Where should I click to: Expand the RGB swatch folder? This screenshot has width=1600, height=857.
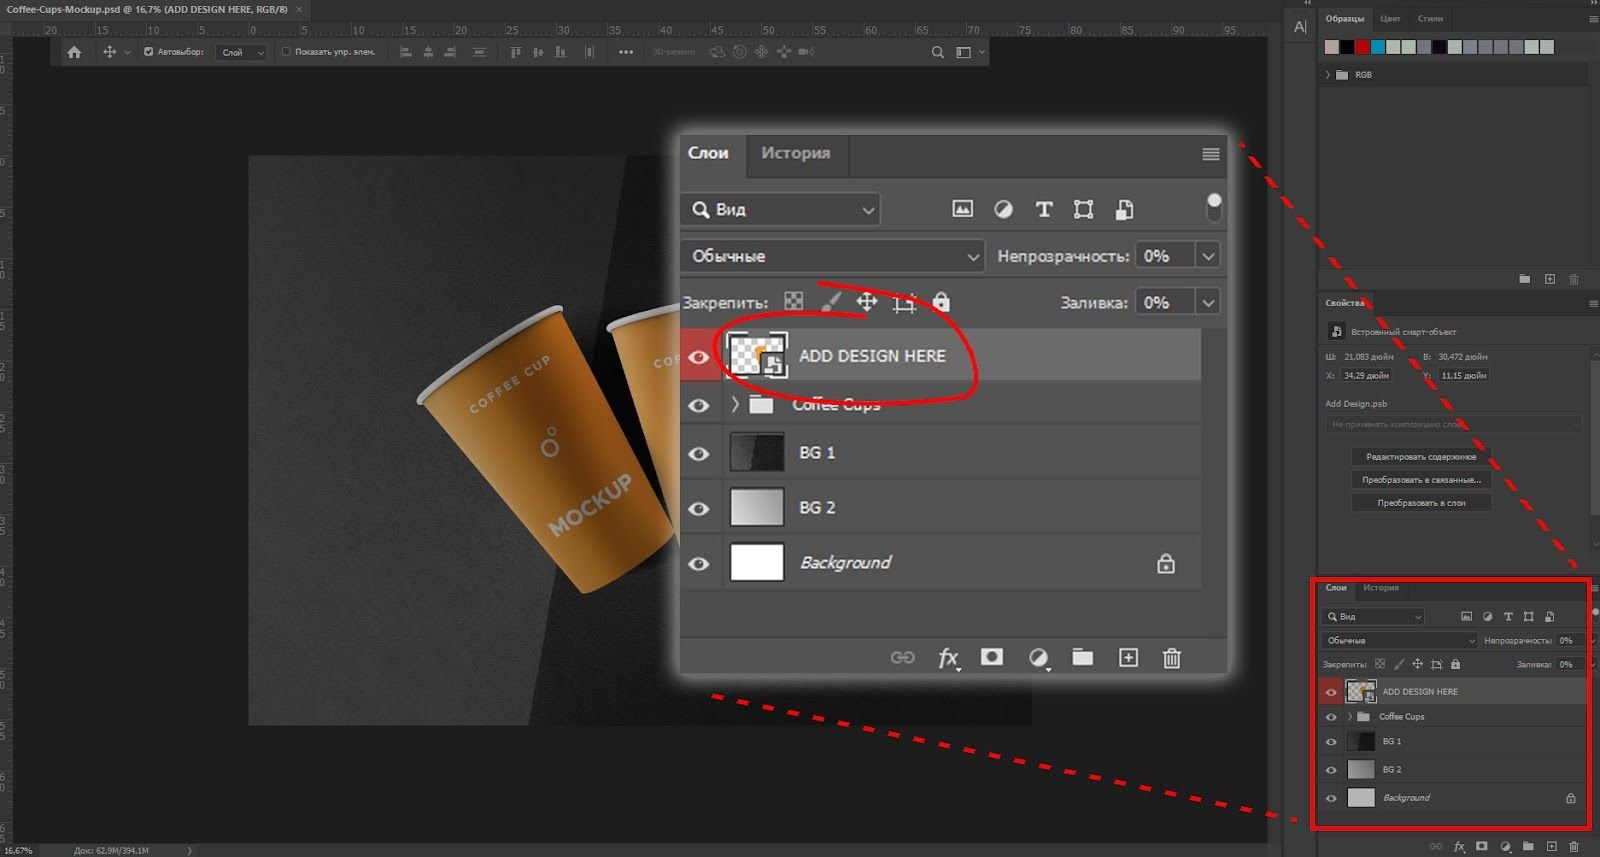click(1328, 75)
